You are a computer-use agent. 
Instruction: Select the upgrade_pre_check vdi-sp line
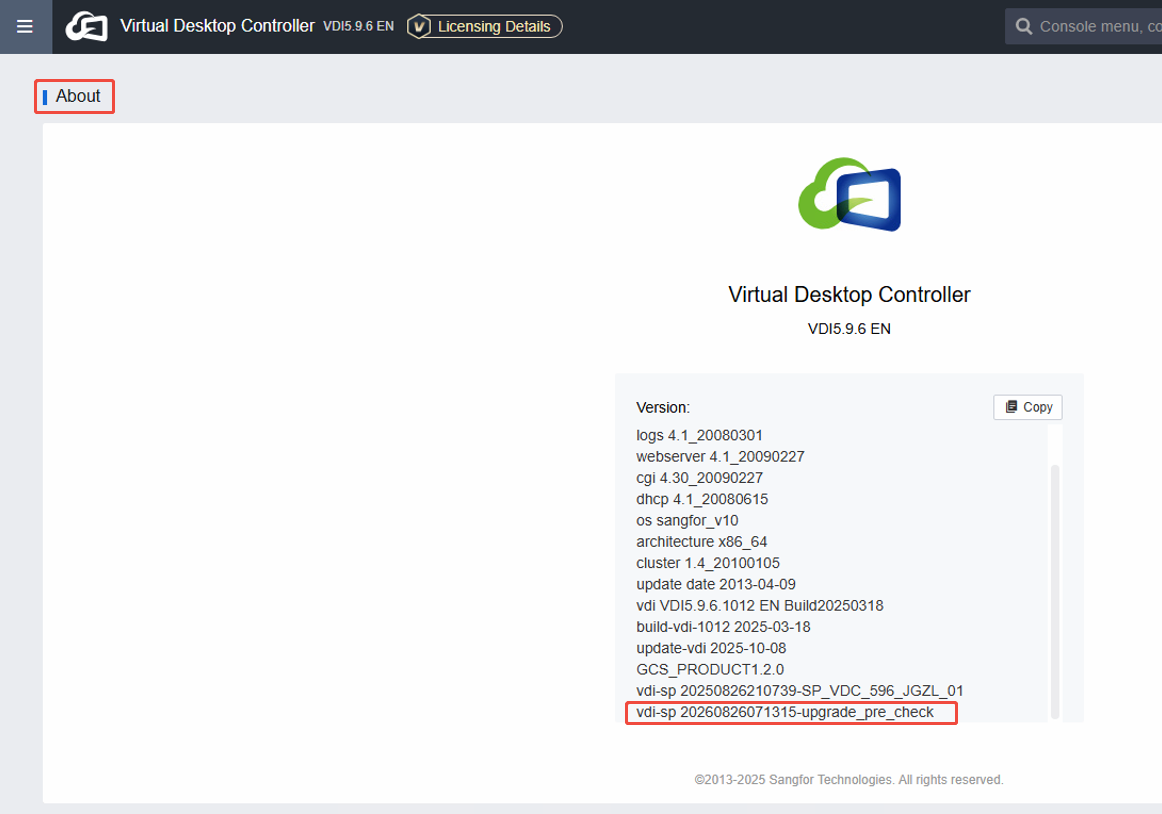pyautogui.click(x=785, y=712)
